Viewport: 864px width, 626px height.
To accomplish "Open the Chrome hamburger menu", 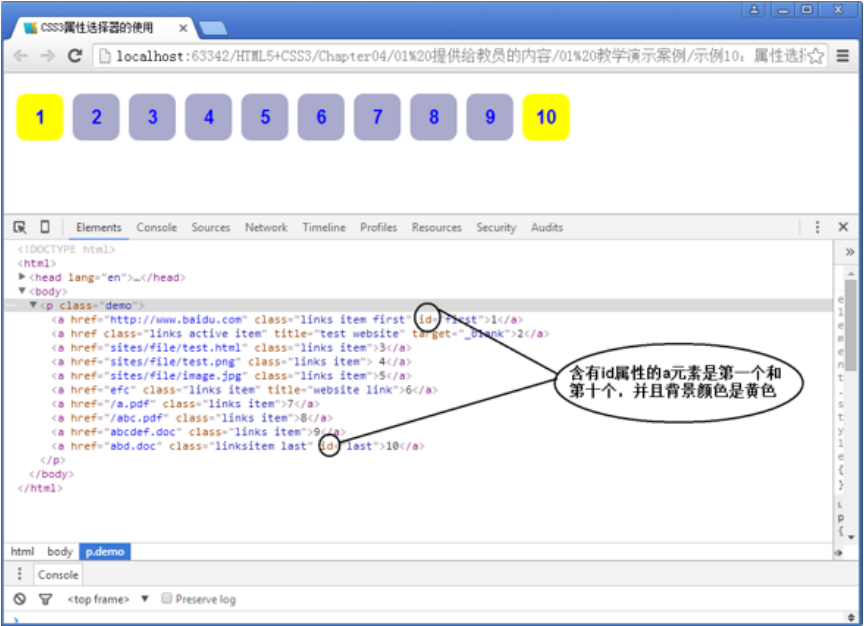I will click(843, 56).
